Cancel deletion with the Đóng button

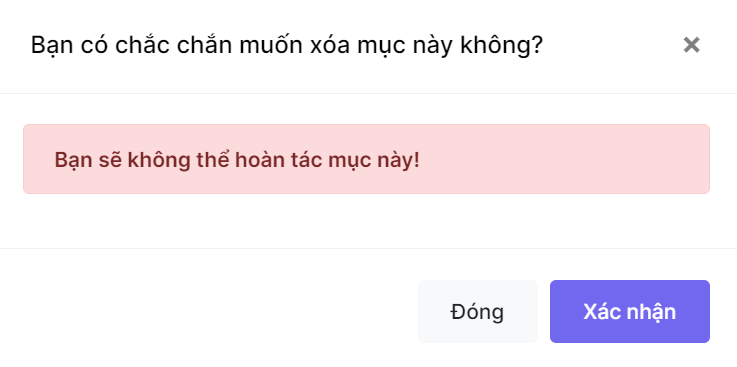(478, 312)
